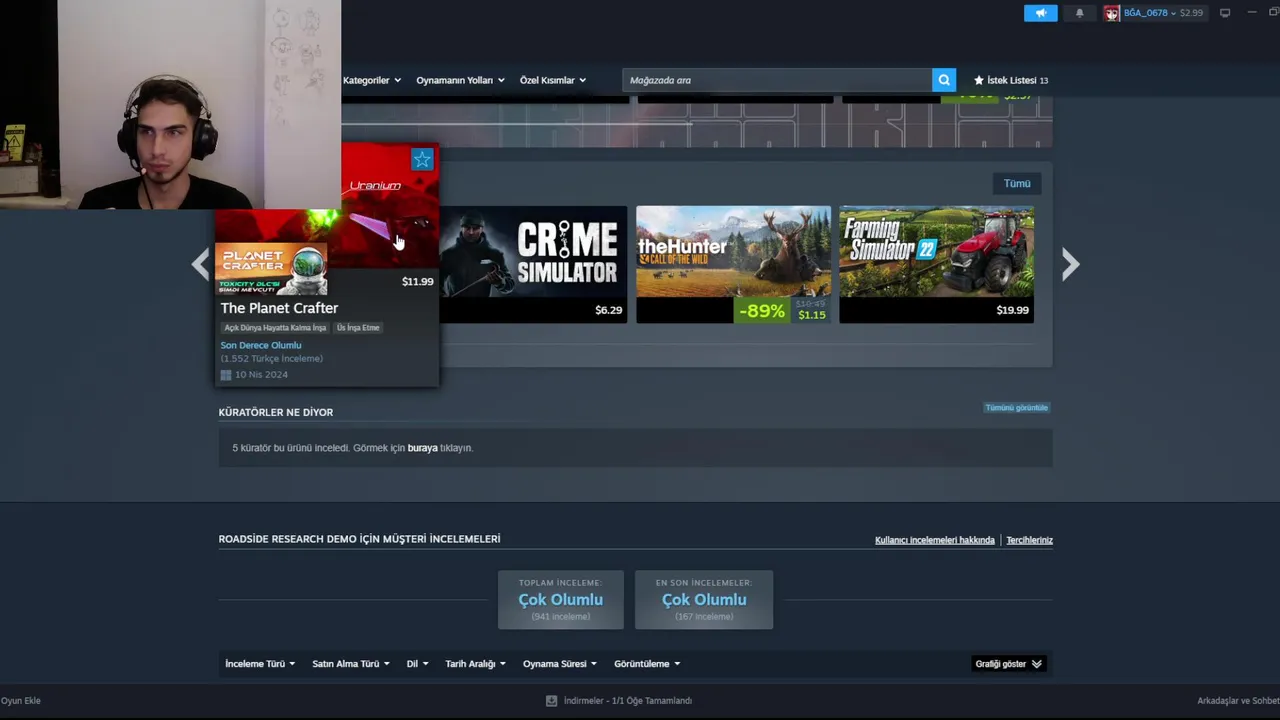Image resolution: width=1280 pixels, height=720 pixels.
Task: Click The Planet Crafter title text
Action: click(279, 308)
